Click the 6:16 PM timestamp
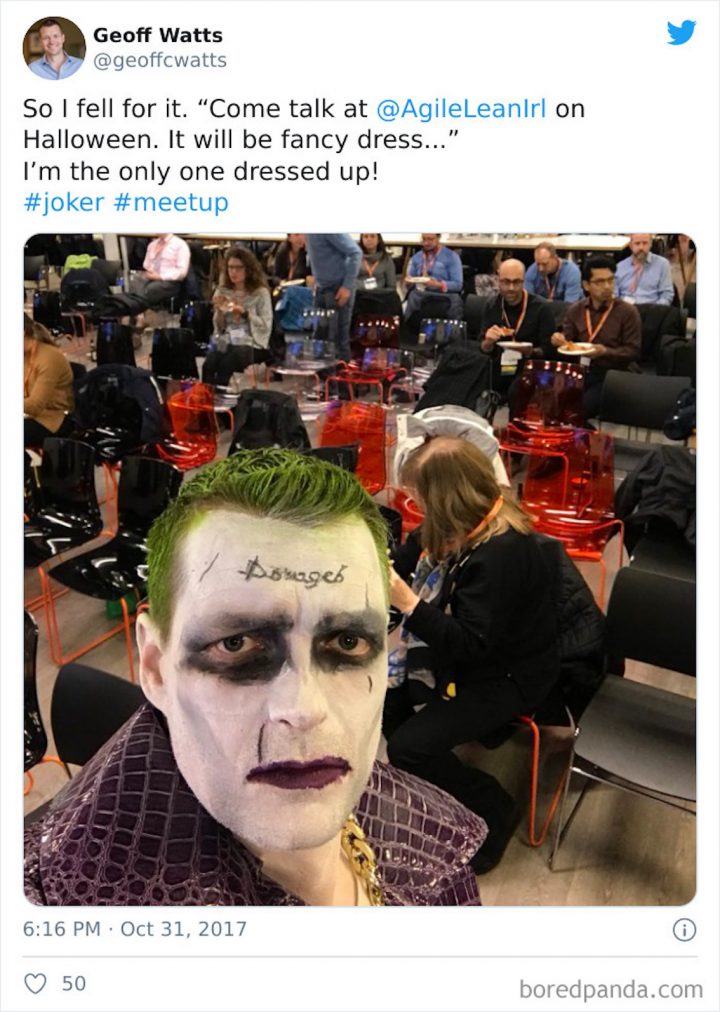Image resolution: width=720 pixels, height=1012 pixels. click(x=62, y=929)
